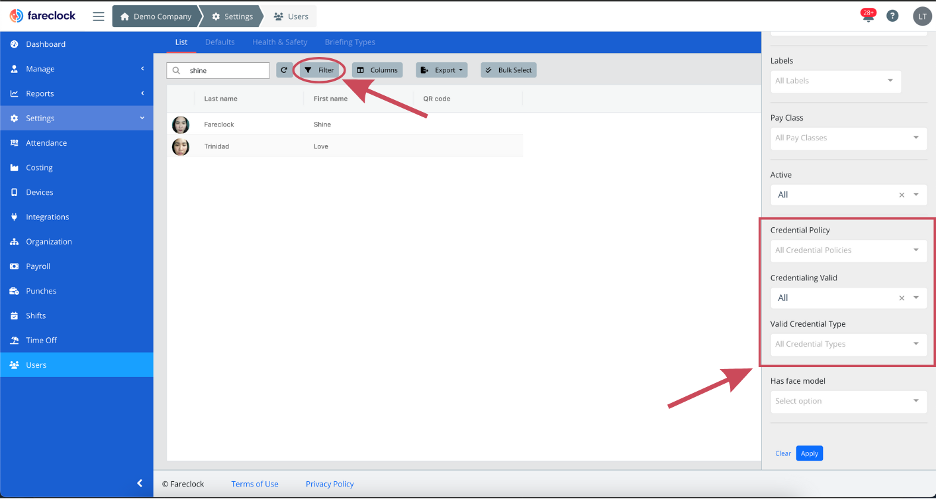Viewport: 936px width, 500px height.
Task: Open the Filter panel button
Action: tap(319, 70)
